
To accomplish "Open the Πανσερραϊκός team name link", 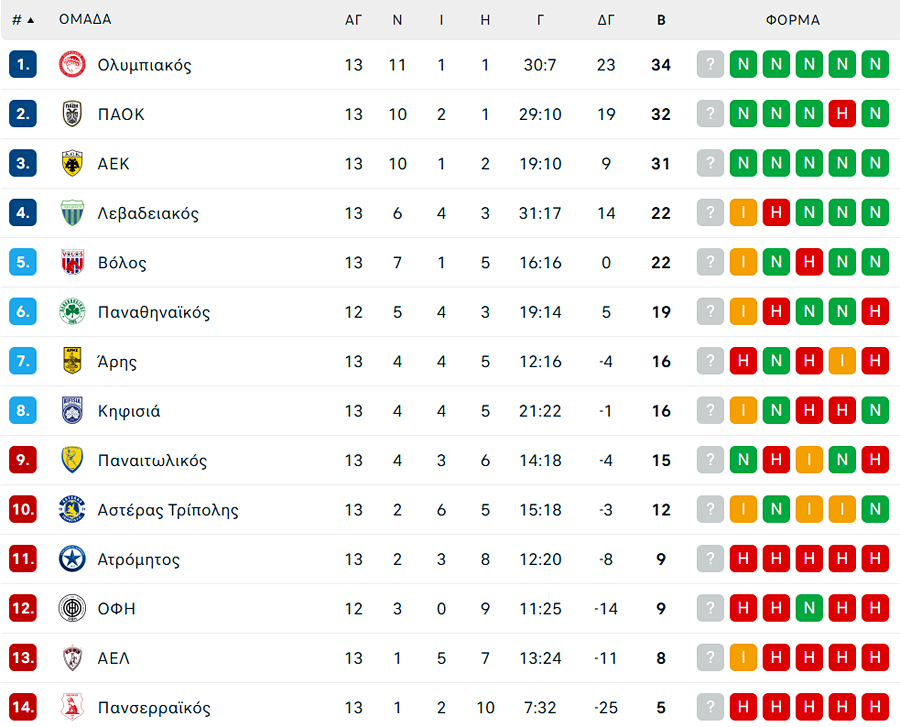I will pyautogui.click(x=154, y=708).
